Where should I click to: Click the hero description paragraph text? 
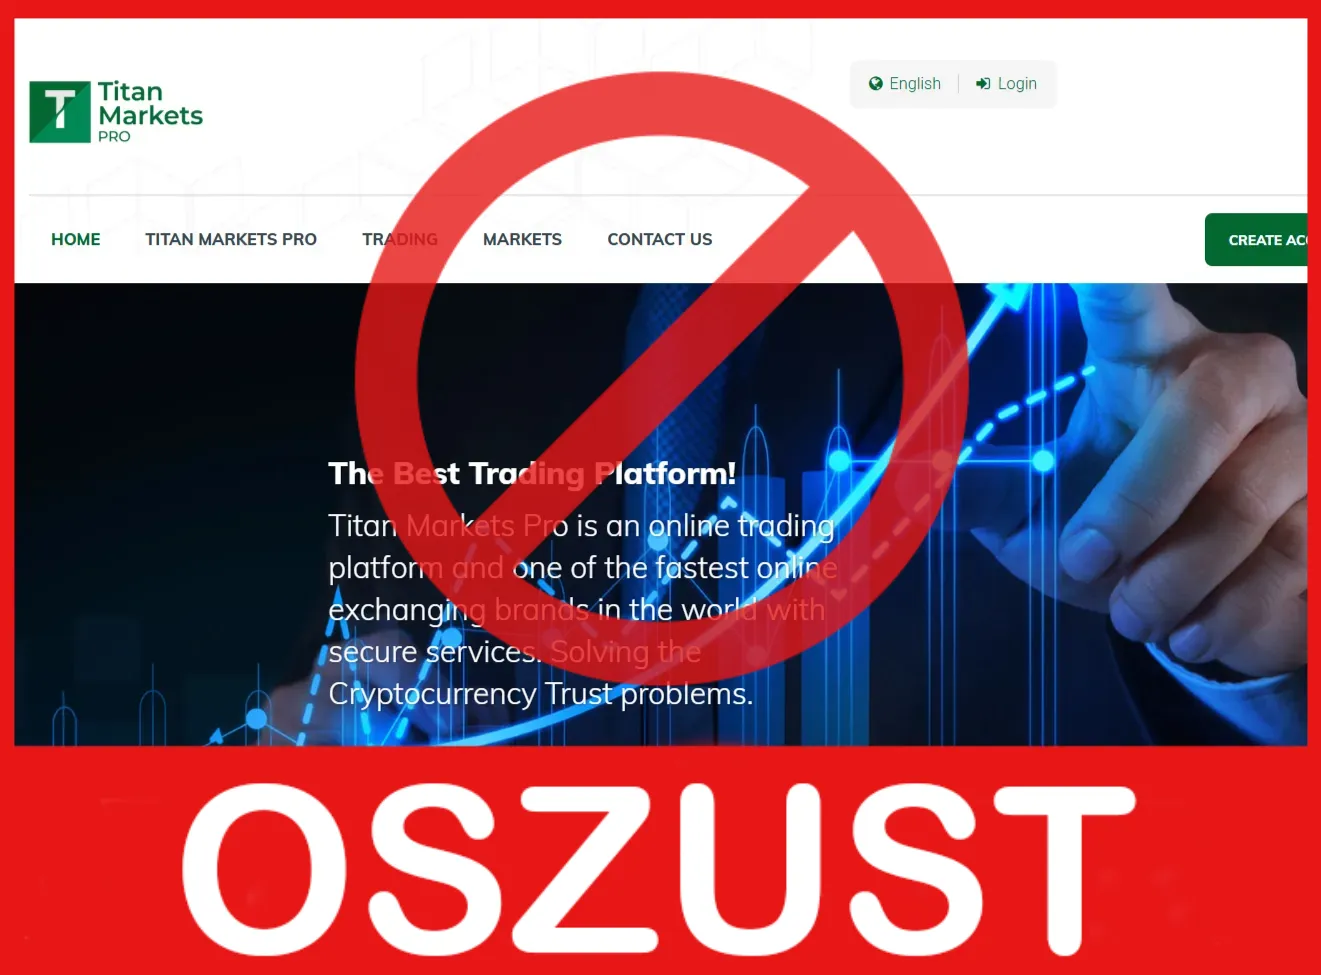(x=582, y=609)
